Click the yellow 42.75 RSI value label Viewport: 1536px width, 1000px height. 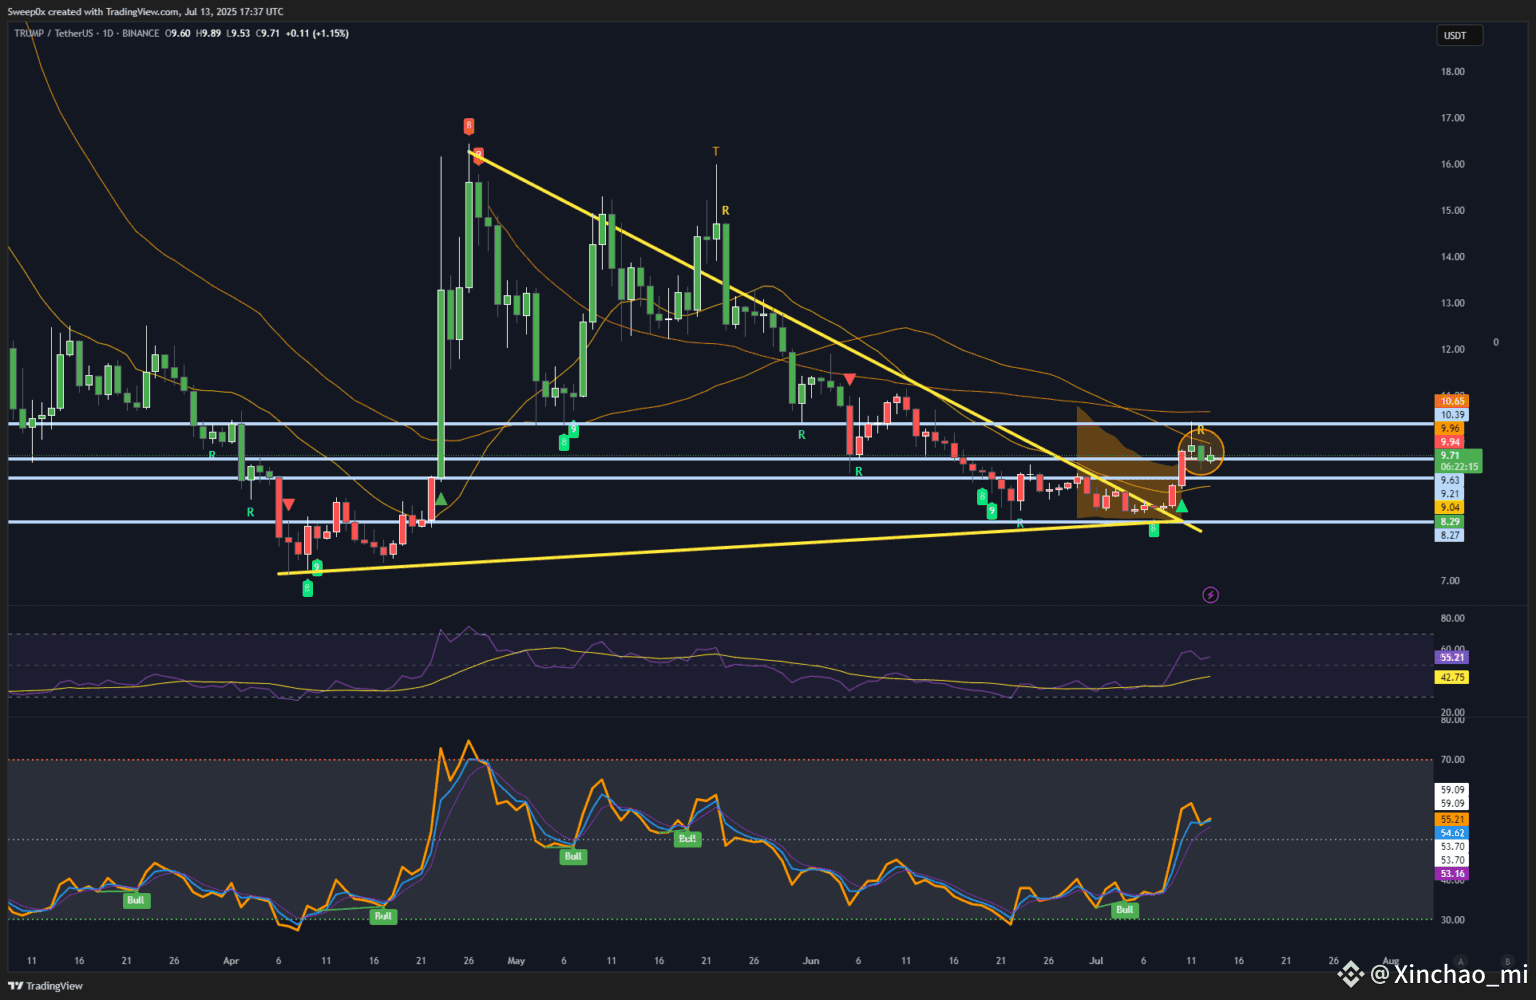point(1451,677)
